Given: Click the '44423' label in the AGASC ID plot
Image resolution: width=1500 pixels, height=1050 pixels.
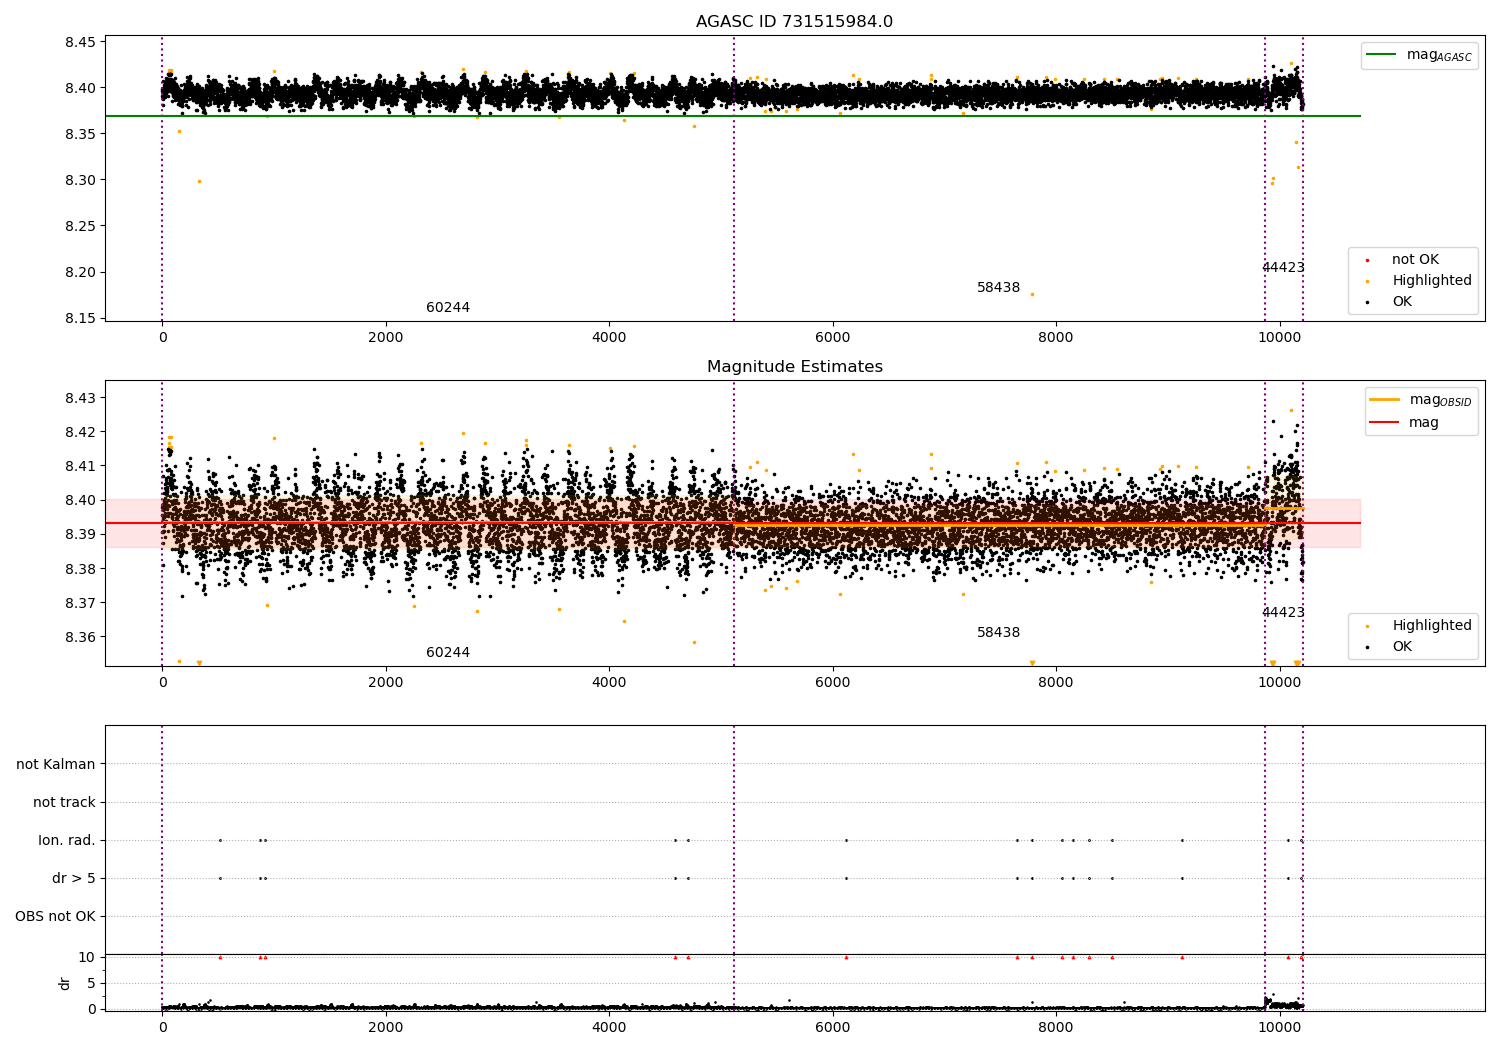Looking at the screenshot, I should pyautogui.click(x=1283, y=267).
